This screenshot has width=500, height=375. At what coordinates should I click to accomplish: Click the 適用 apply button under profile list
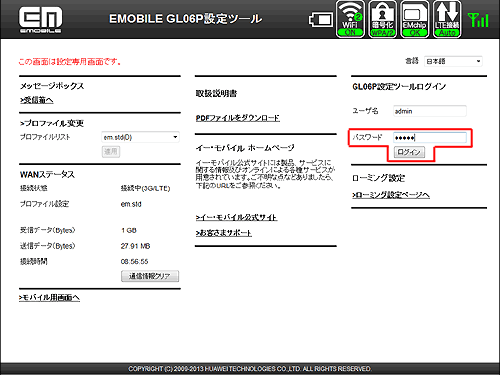(x=111, y=152)
